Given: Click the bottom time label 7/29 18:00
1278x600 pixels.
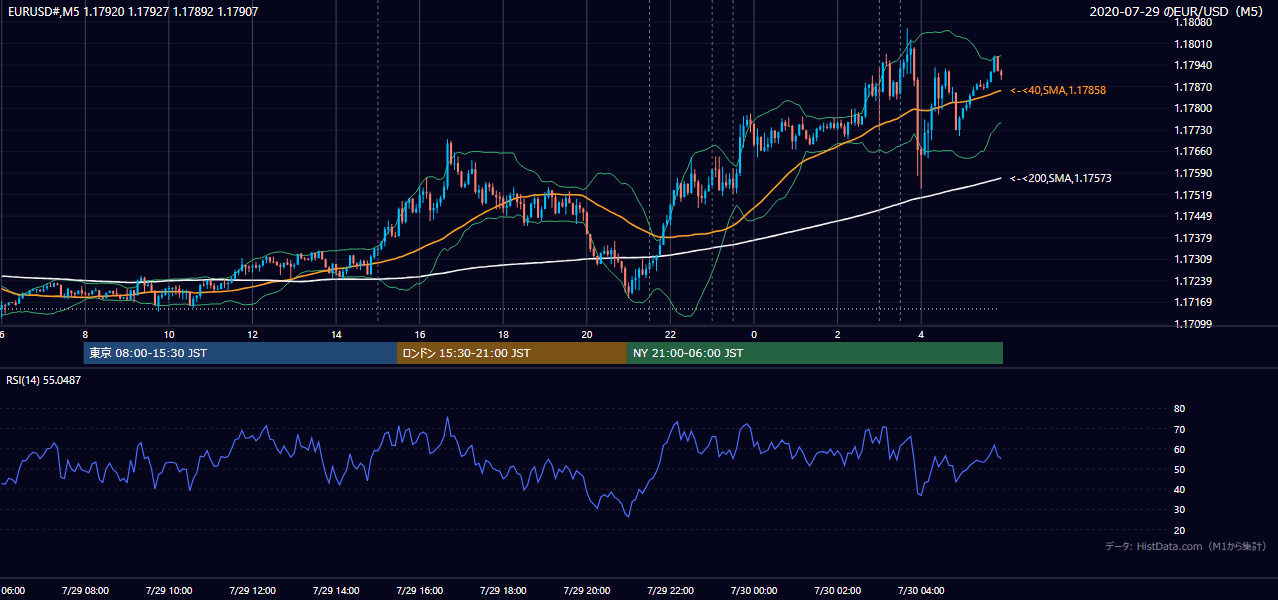Looking at the screenshot, I should (503, 590).
